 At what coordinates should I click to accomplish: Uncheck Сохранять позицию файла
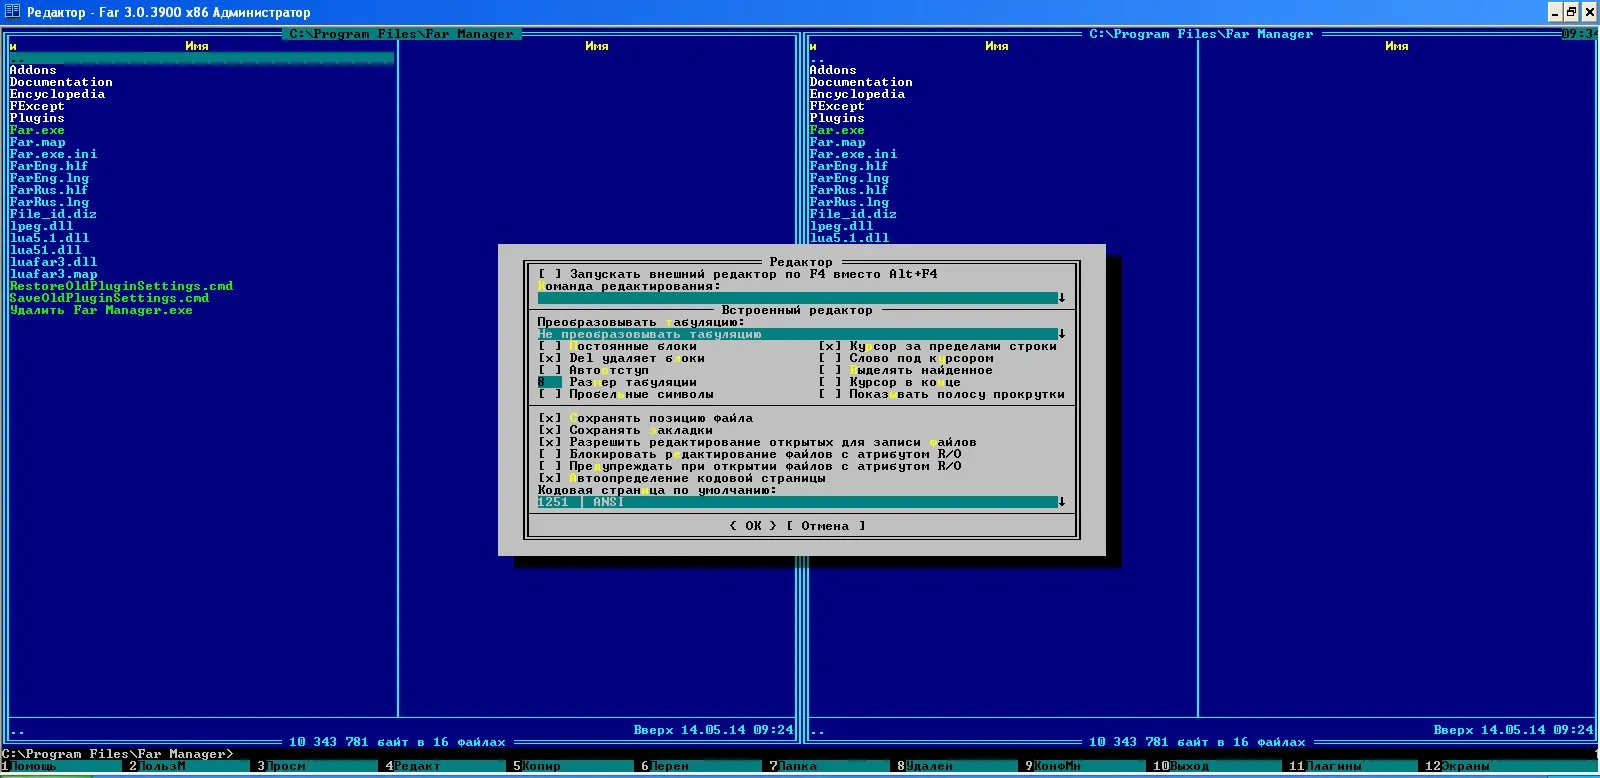550,418
